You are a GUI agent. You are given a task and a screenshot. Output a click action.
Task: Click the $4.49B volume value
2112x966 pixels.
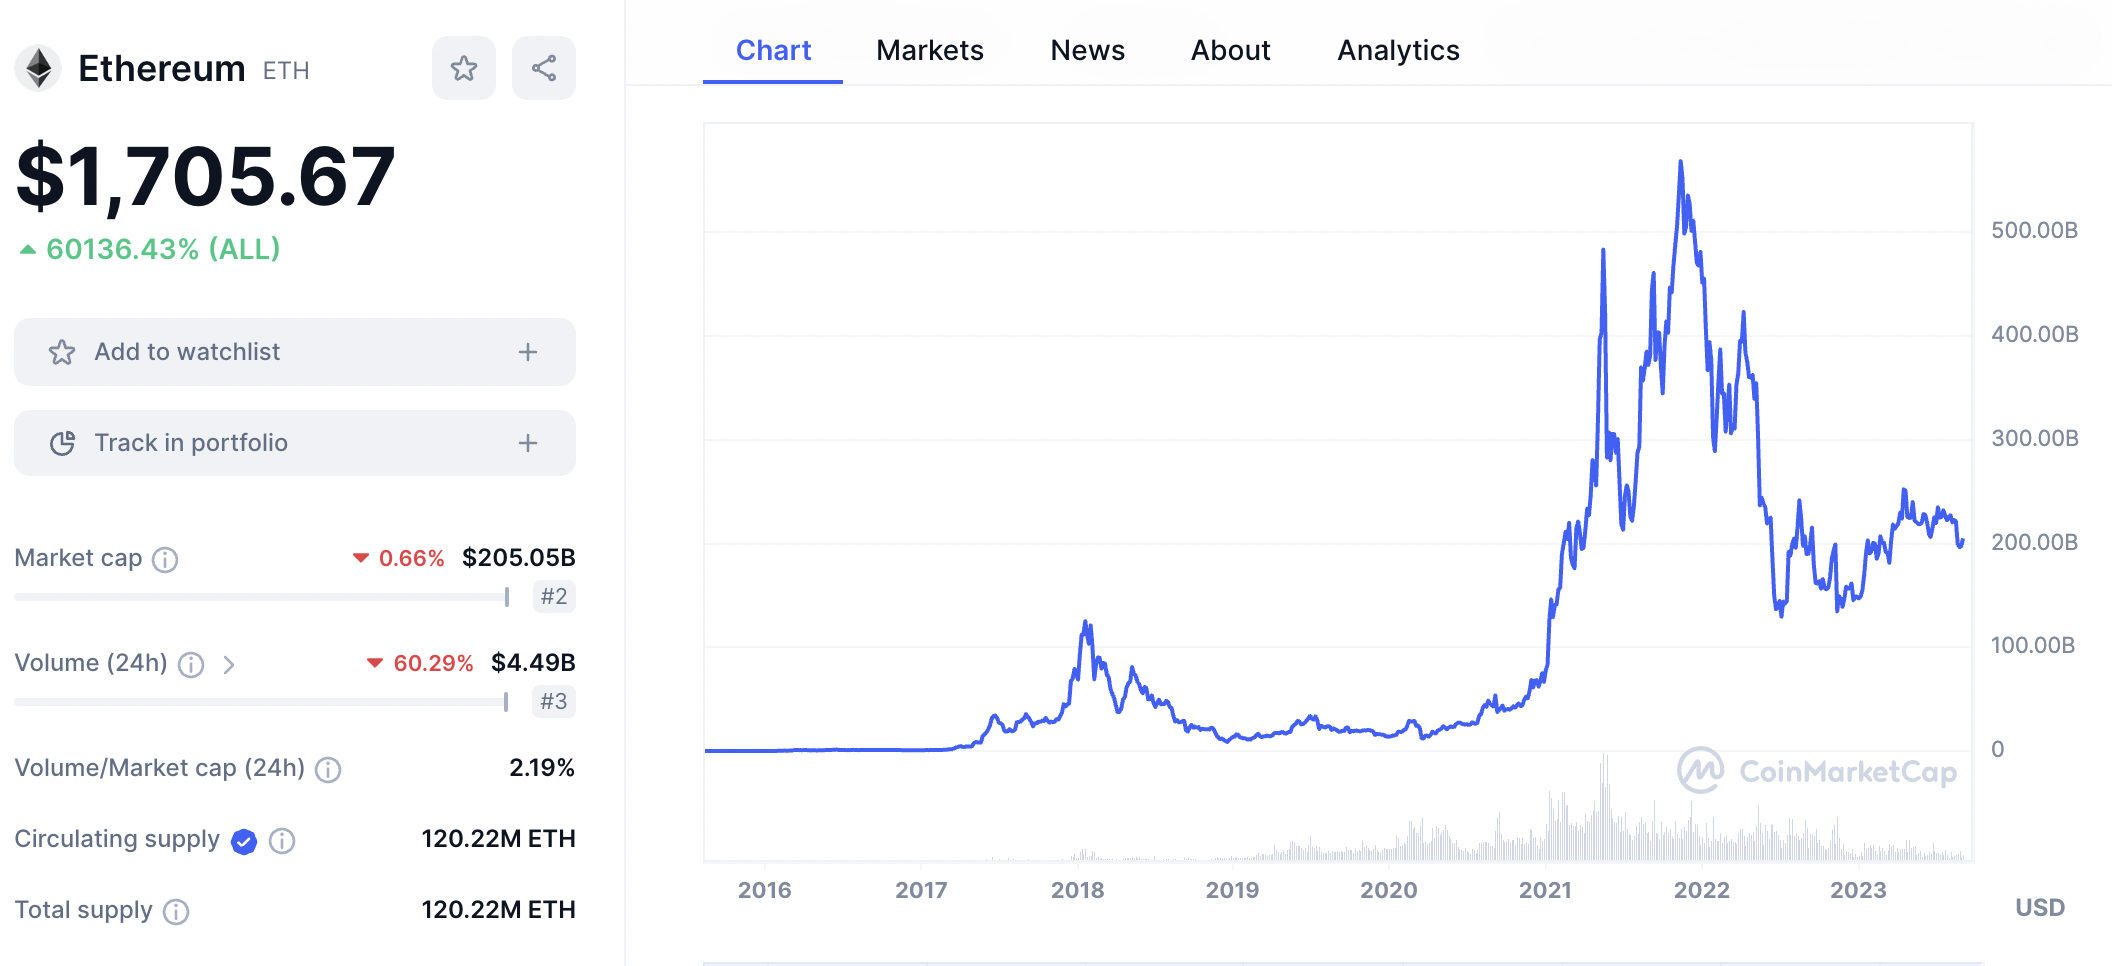pyautogui.click(x=533, y=663)
